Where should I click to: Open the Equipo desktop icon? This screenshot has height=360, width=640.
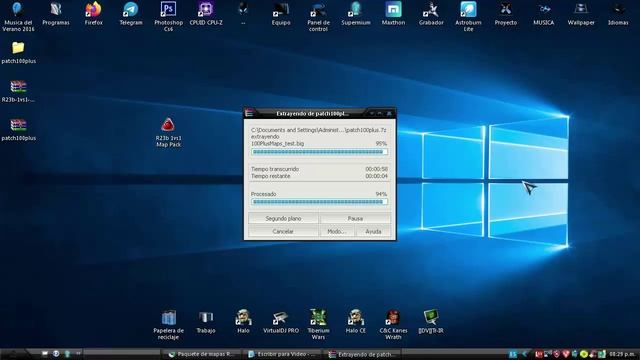281,13
